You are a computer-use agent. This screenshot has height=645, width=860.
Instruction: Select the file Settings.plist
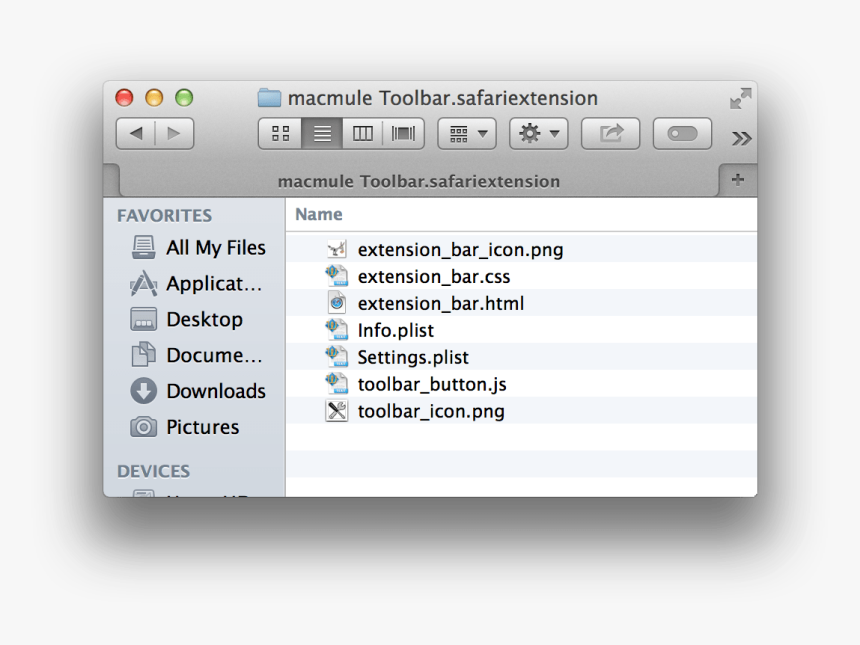(521, 357)
